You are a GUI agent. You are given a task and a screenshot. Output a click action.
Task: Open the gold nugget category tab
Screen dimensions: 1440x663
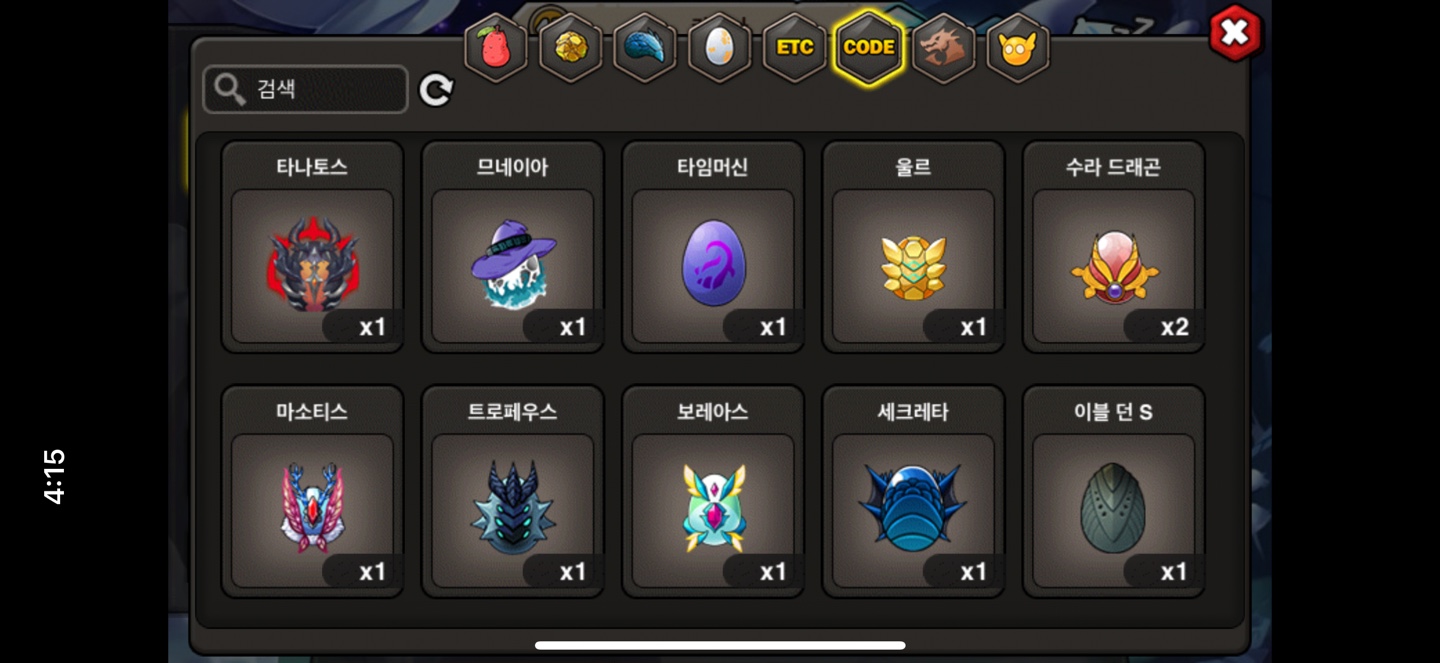click(x=571, y=47)
